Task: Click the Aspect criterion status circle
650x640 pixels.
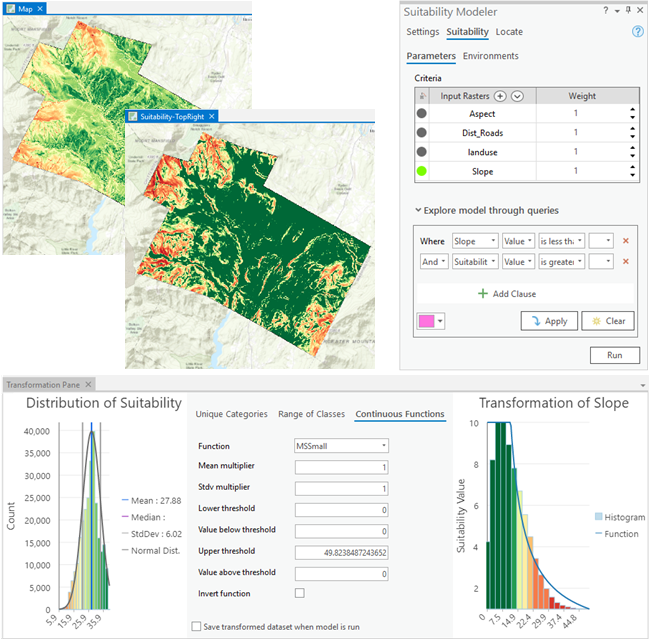Action: click(422, 115)
